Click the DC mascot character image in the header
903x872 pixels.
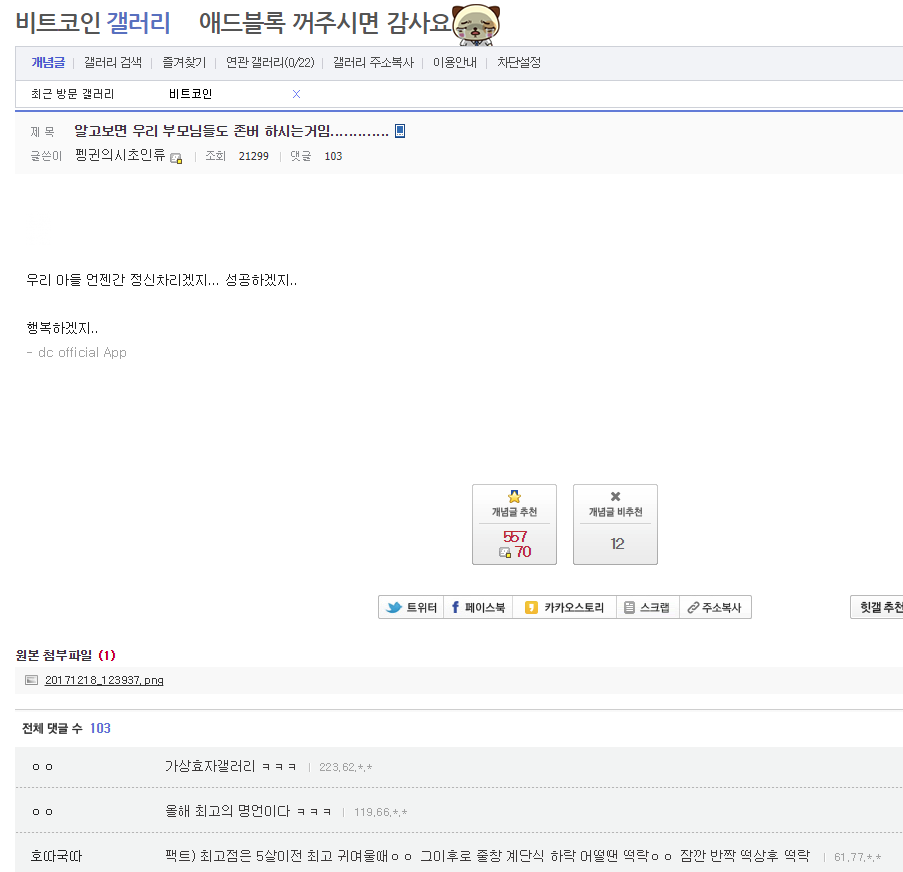(x=476, y=24)
